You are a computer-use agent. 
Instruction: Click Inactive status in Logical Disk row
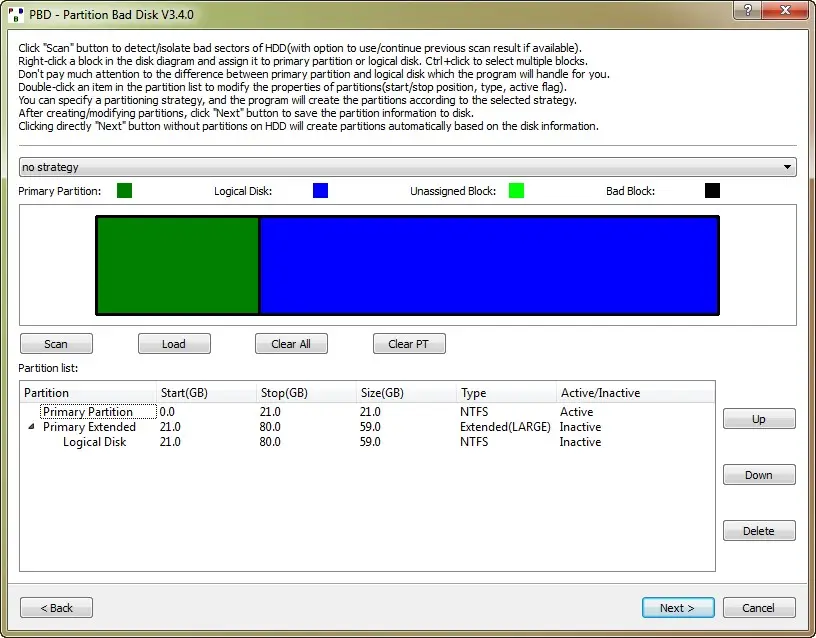[580, 442]
